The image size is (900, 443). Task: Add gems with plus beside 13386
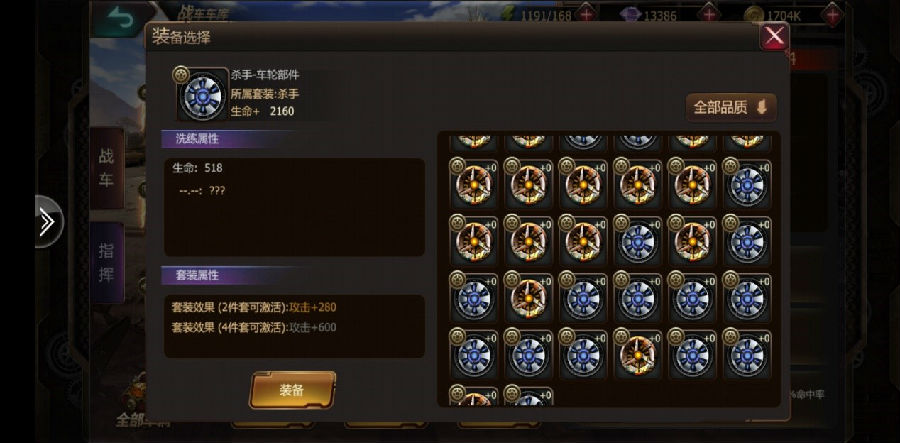(709, 14)
